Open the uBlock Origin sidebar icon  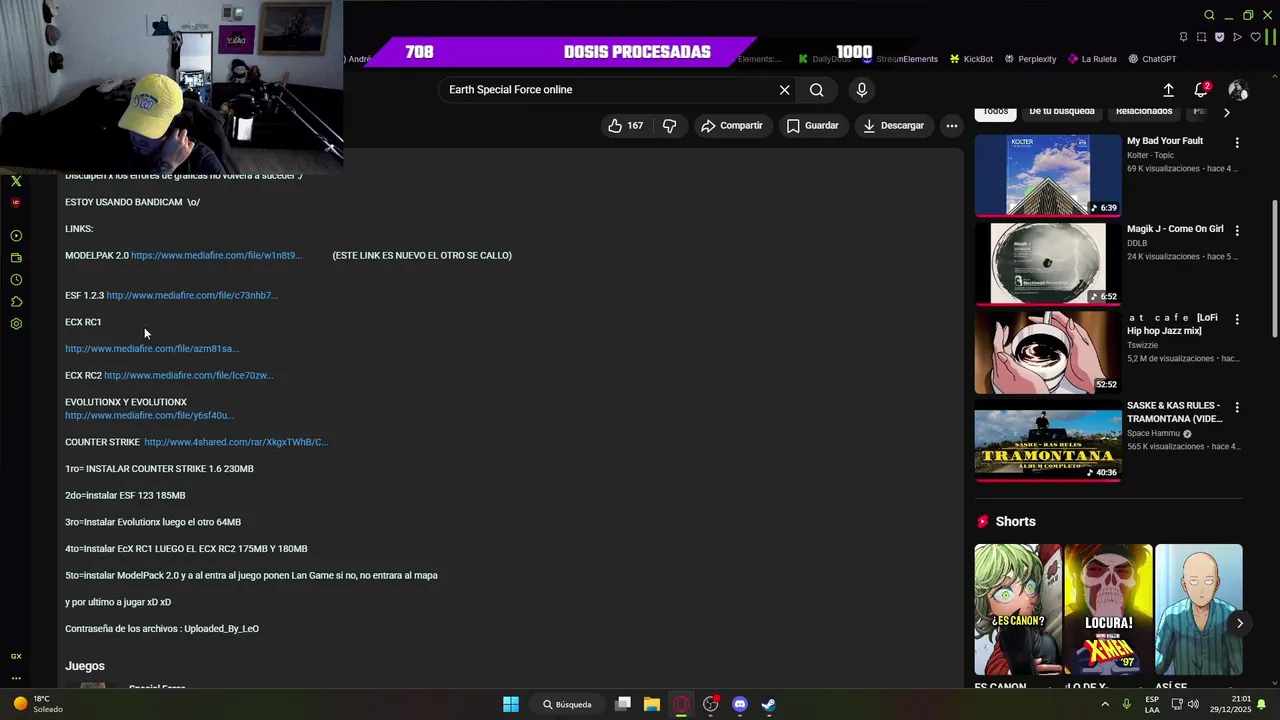click(x=16, y=202)
